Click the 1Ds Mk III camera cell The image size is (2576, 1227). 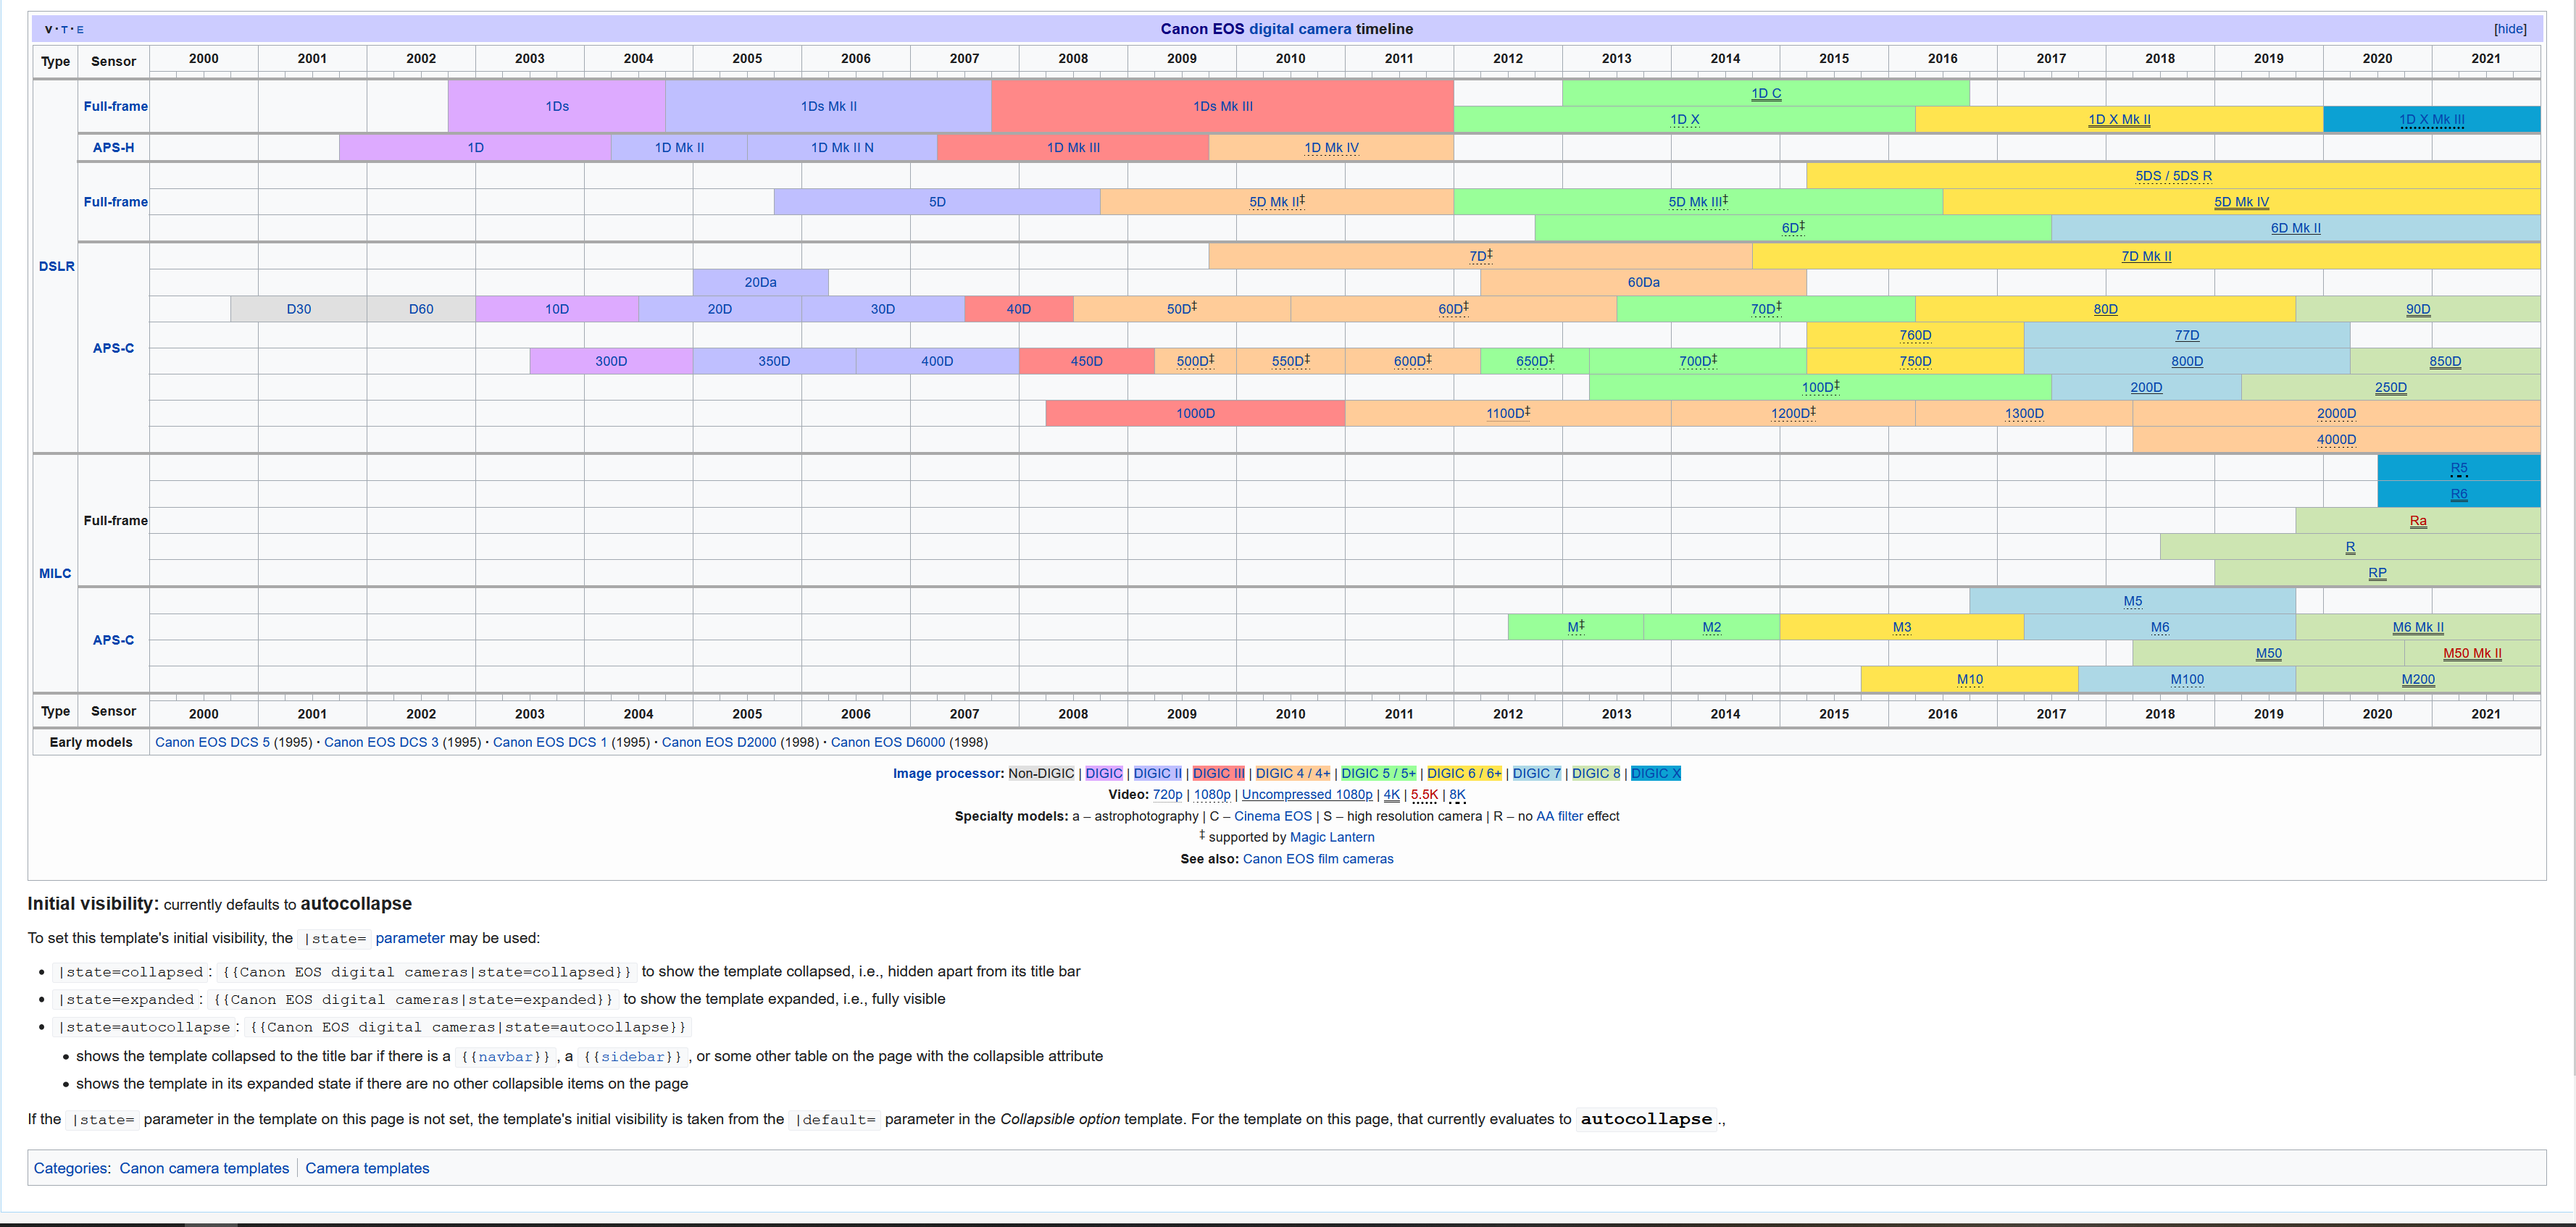[1222, 106]
